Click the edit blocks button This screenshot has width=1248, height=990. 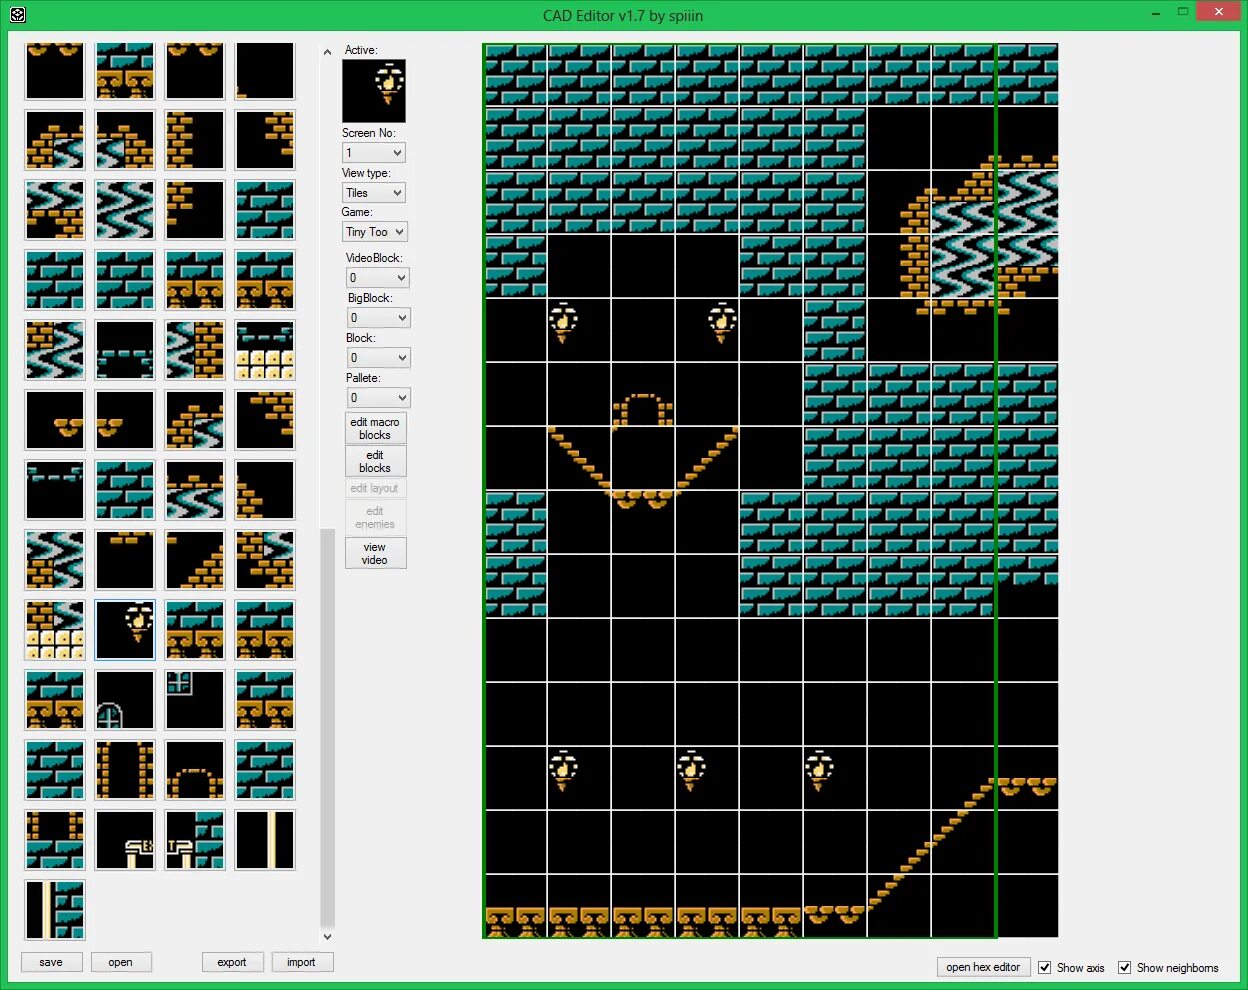point(375,461)
